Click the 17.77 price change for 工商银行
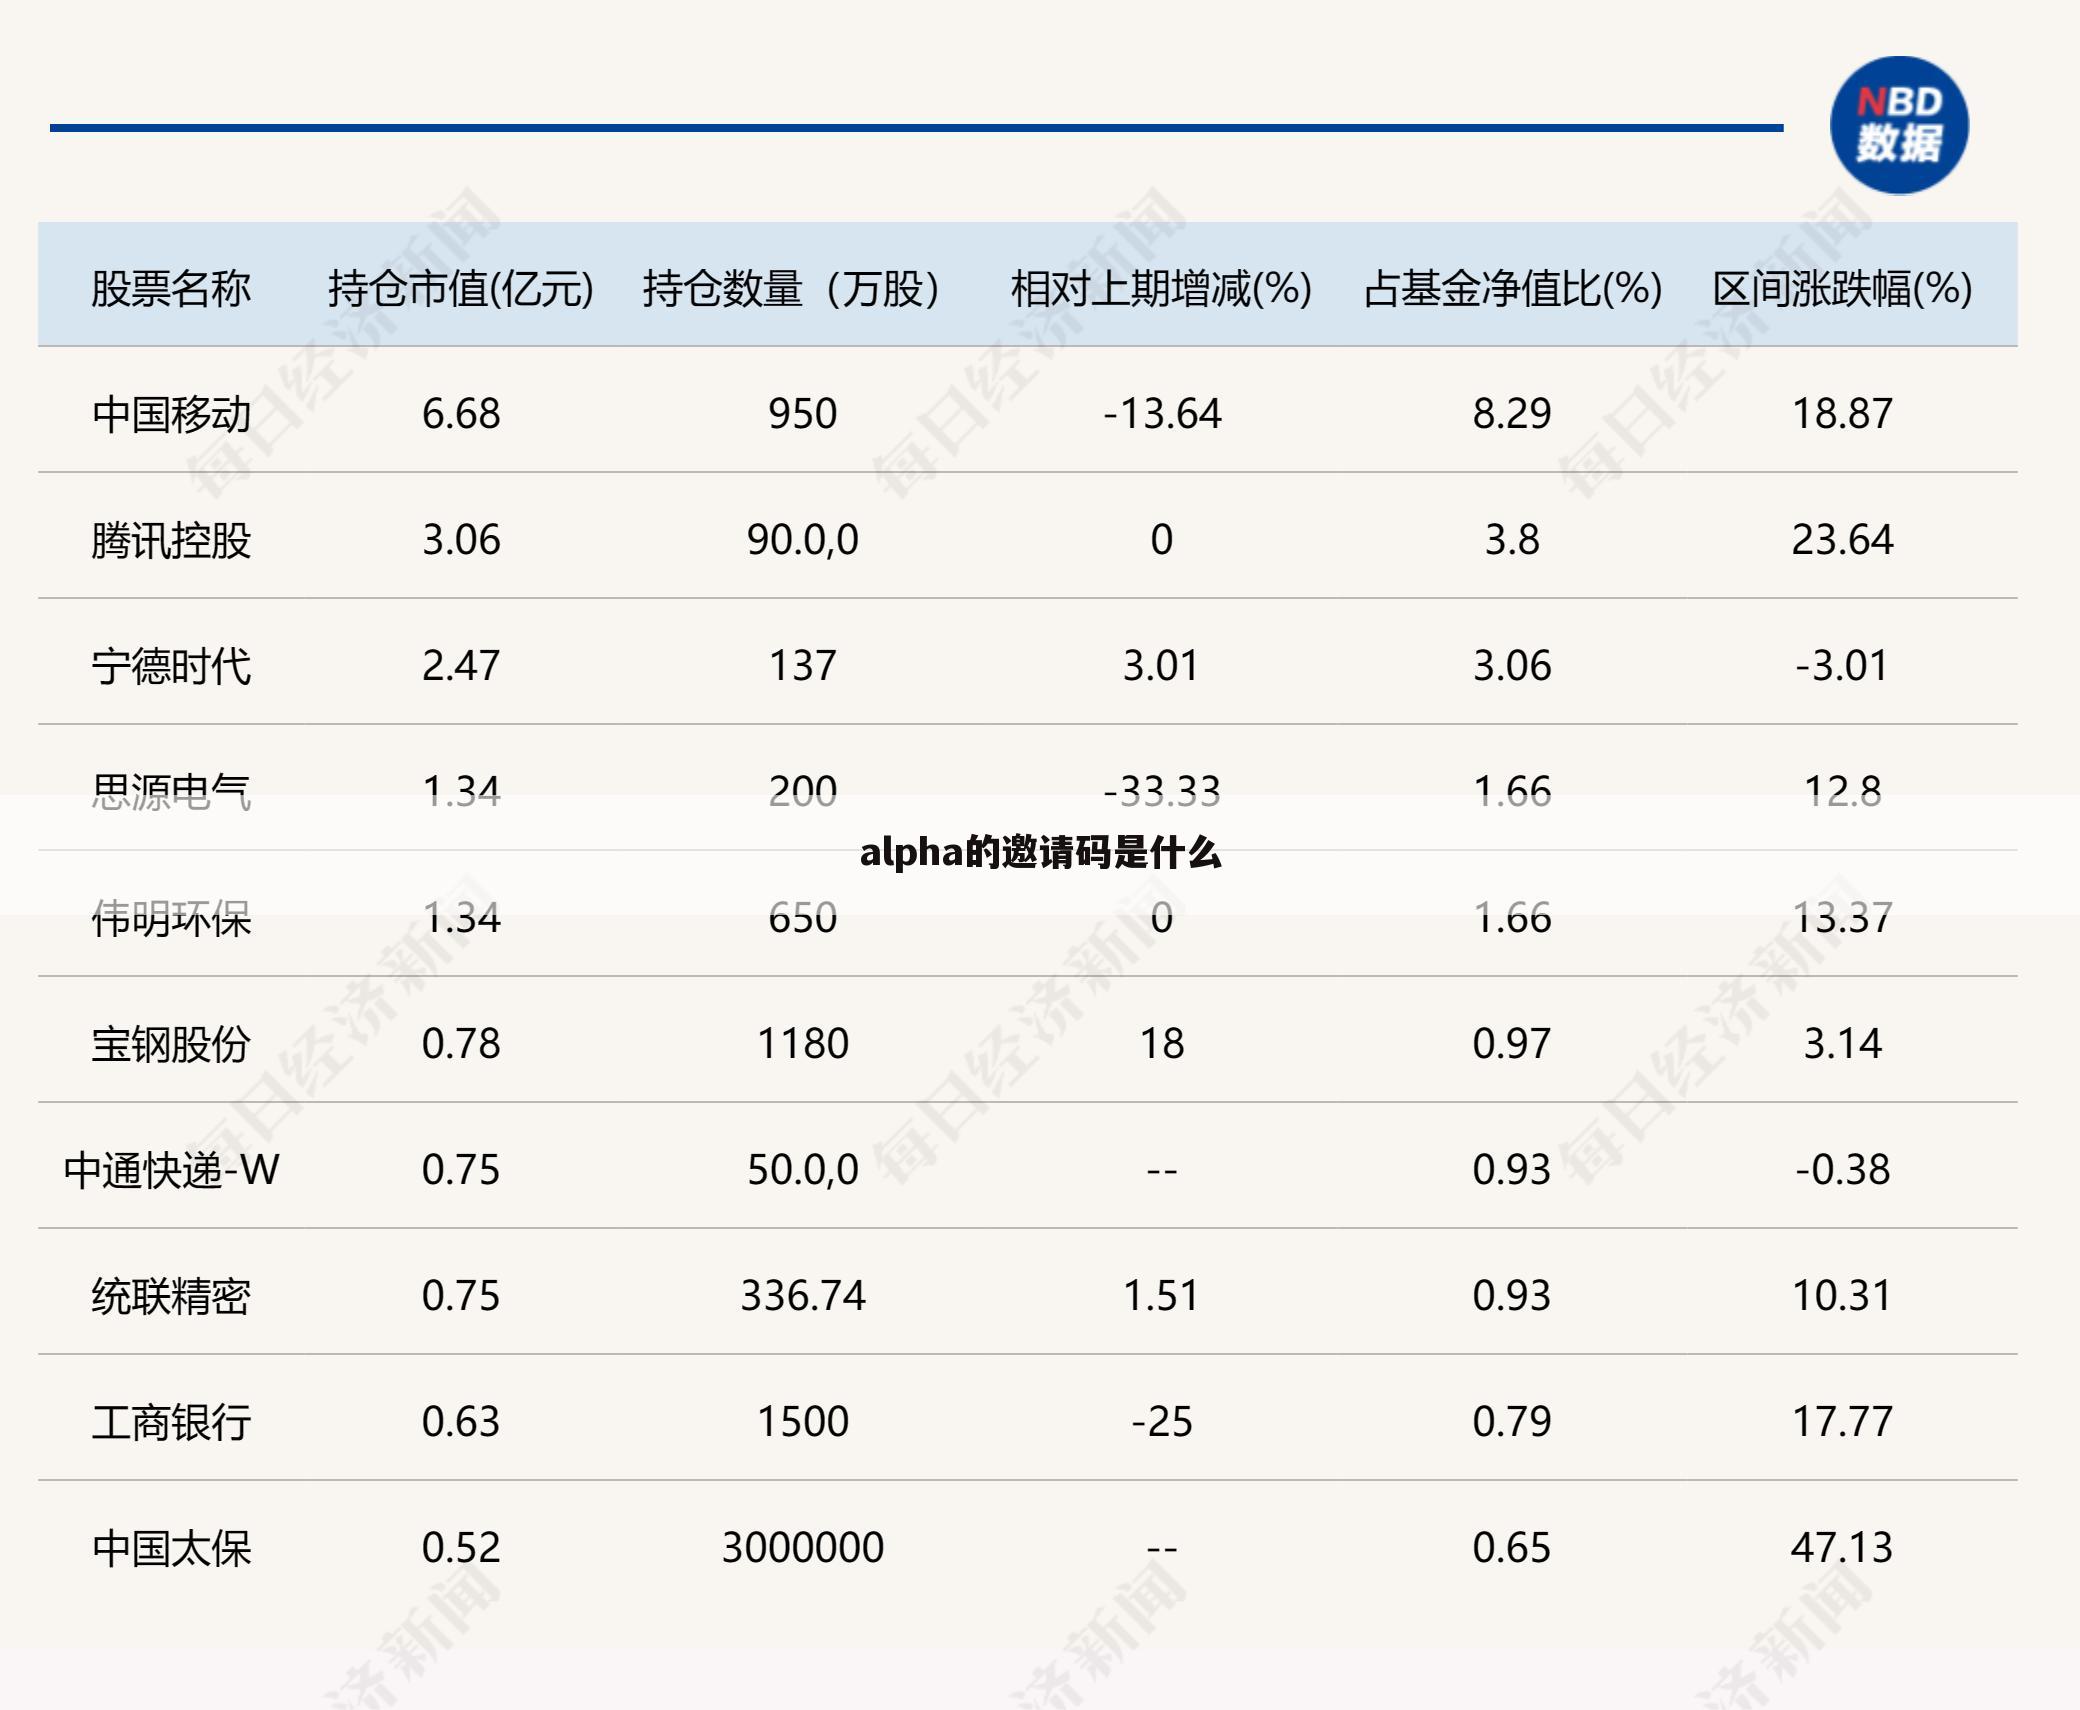This screenshot has width=2080, height=1710. pos(1842,1422)
